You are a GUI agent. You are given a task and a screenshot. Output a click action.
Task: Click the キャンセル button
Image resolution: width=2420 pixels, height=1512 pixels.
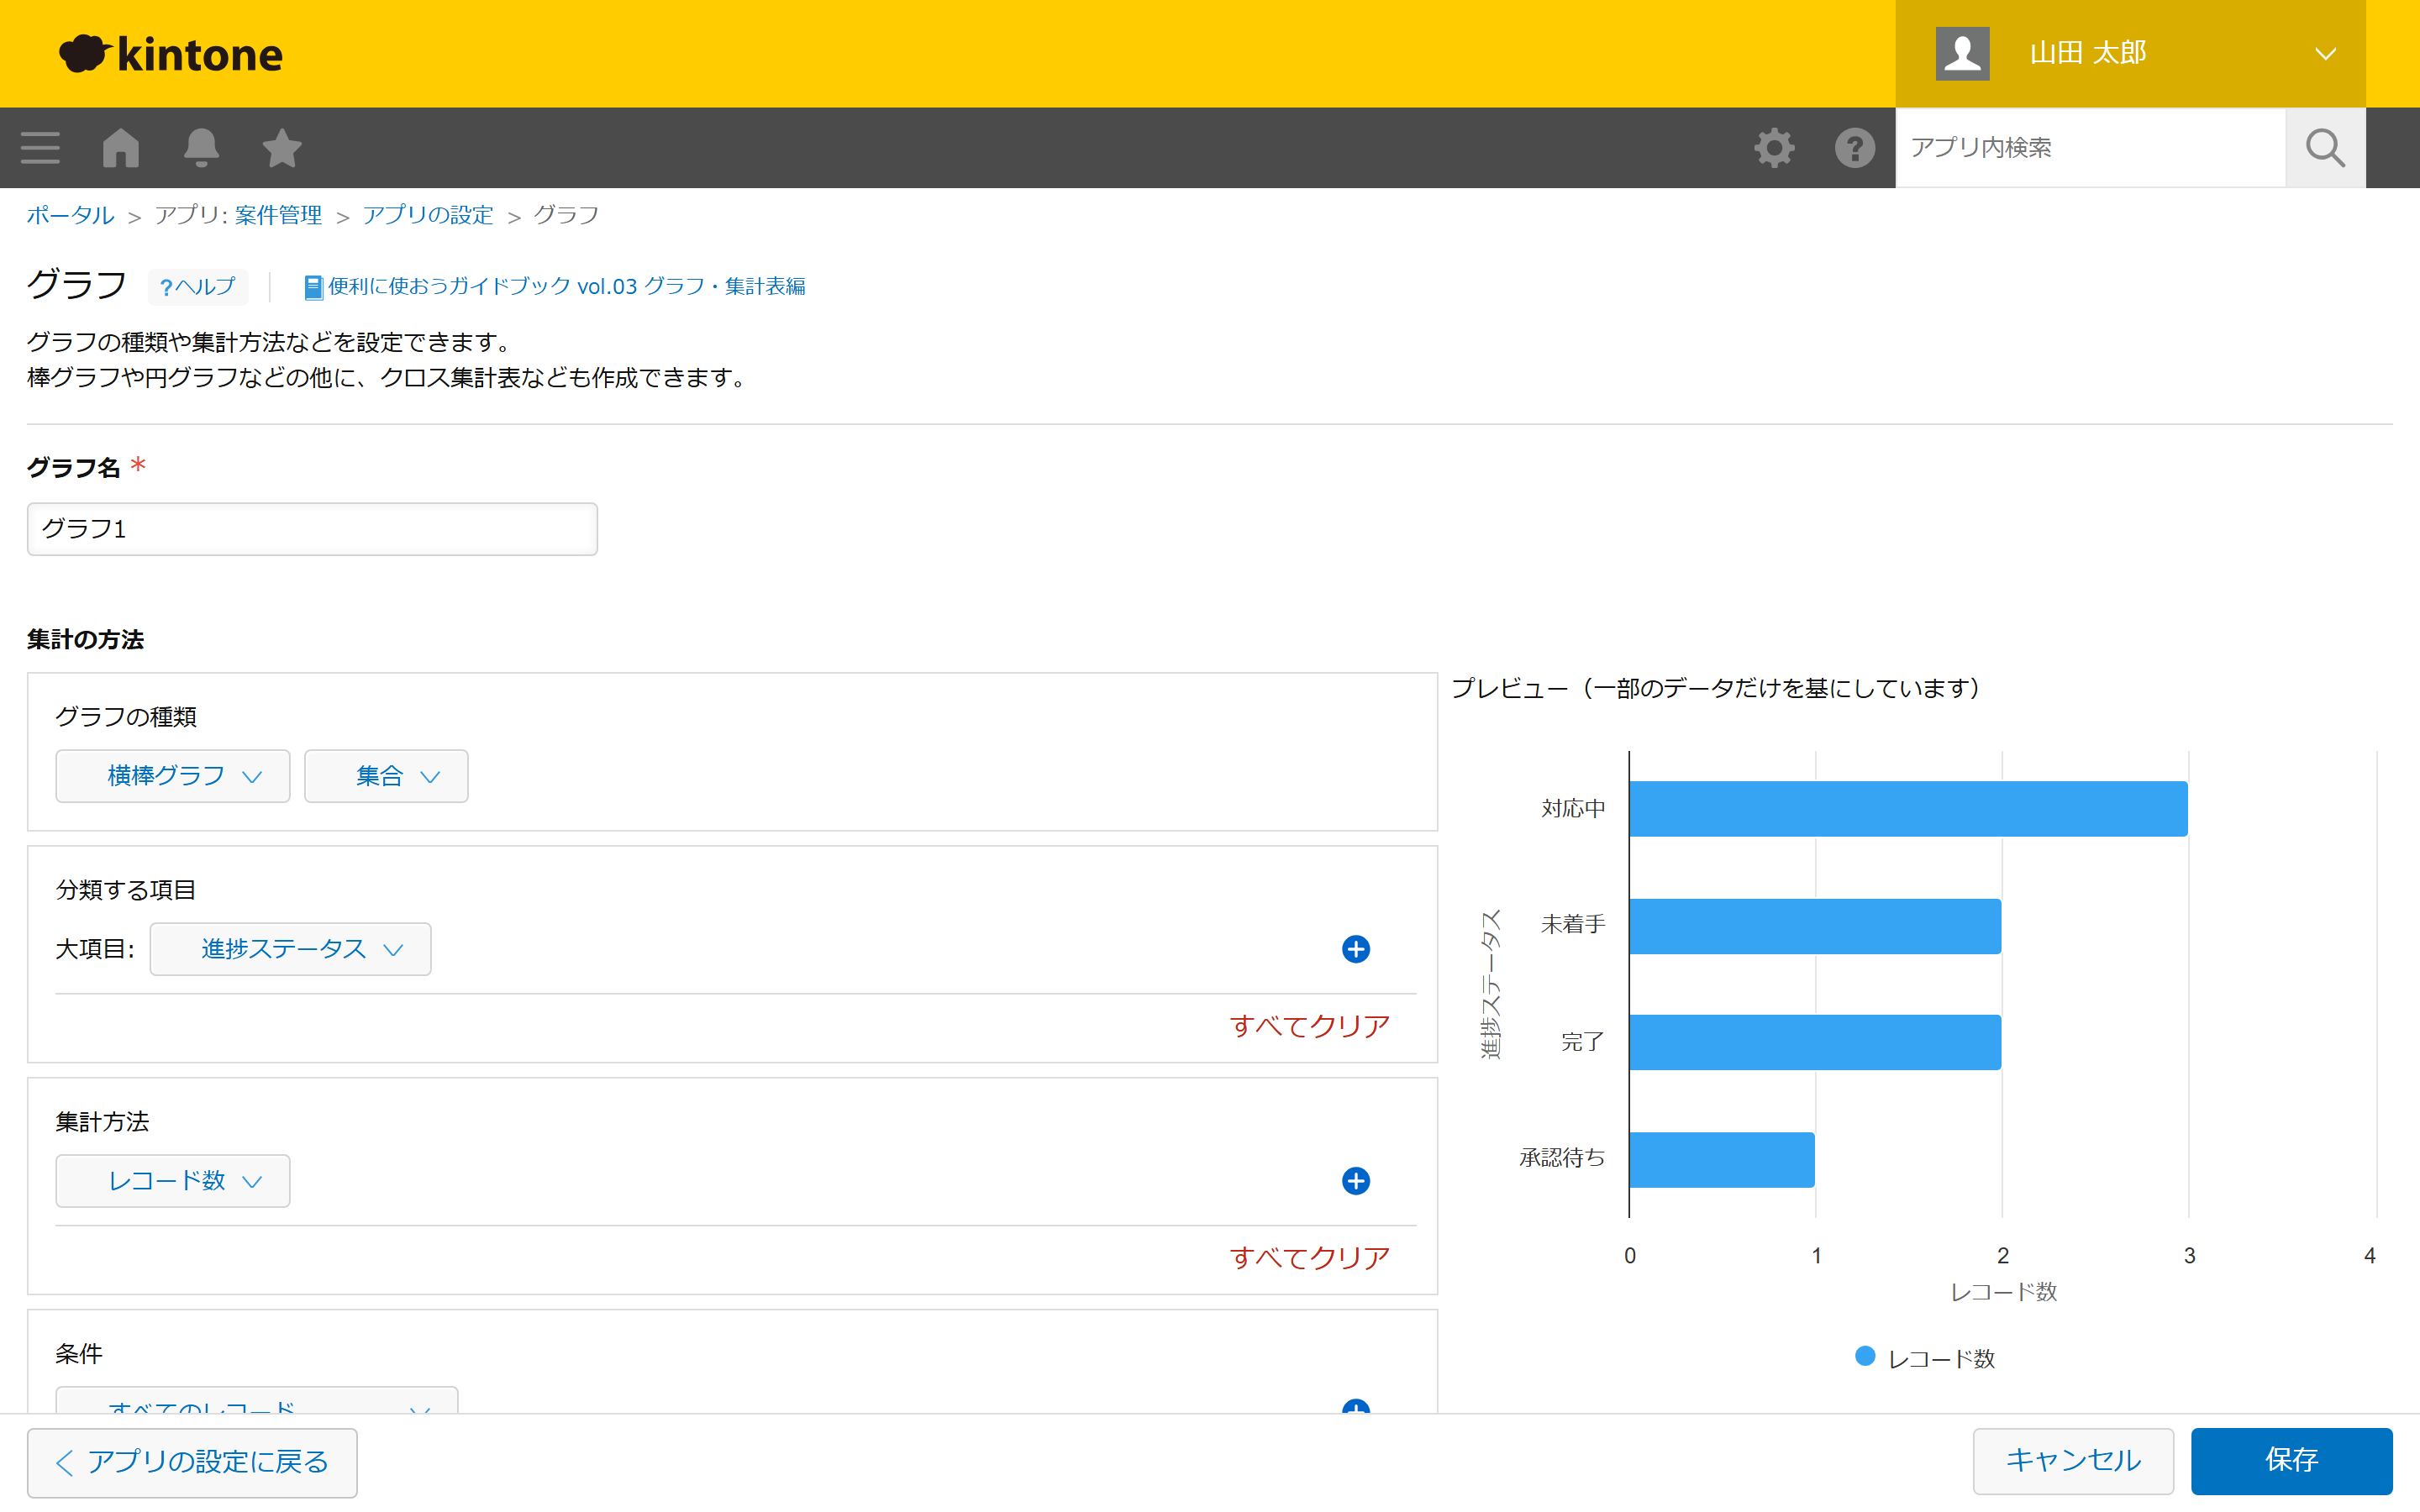2073,1460
